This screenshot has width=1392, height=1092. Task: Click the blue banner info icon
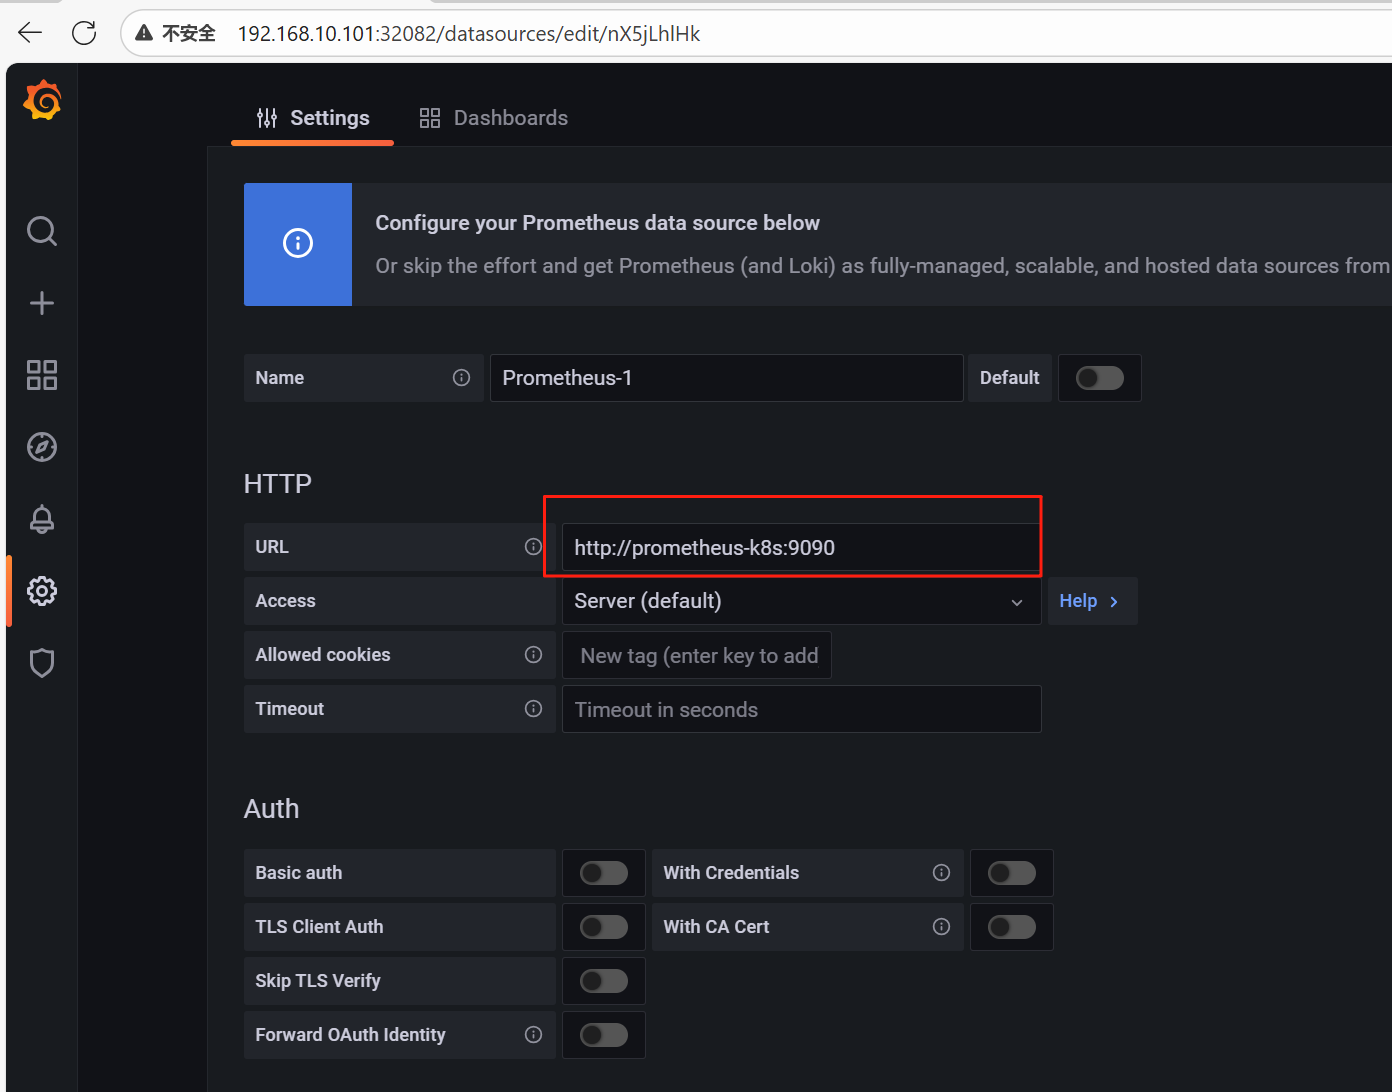click(298, 243)
